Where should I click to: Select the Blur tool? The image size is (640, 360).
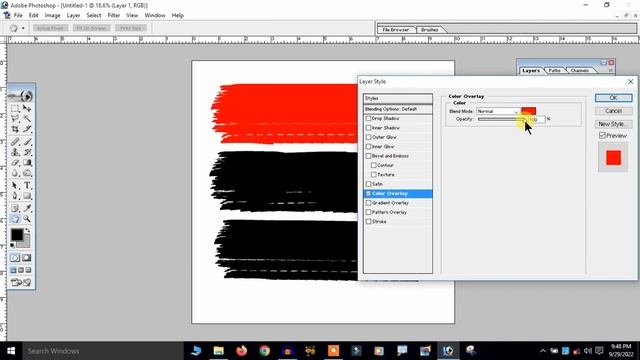pos(15,173)
